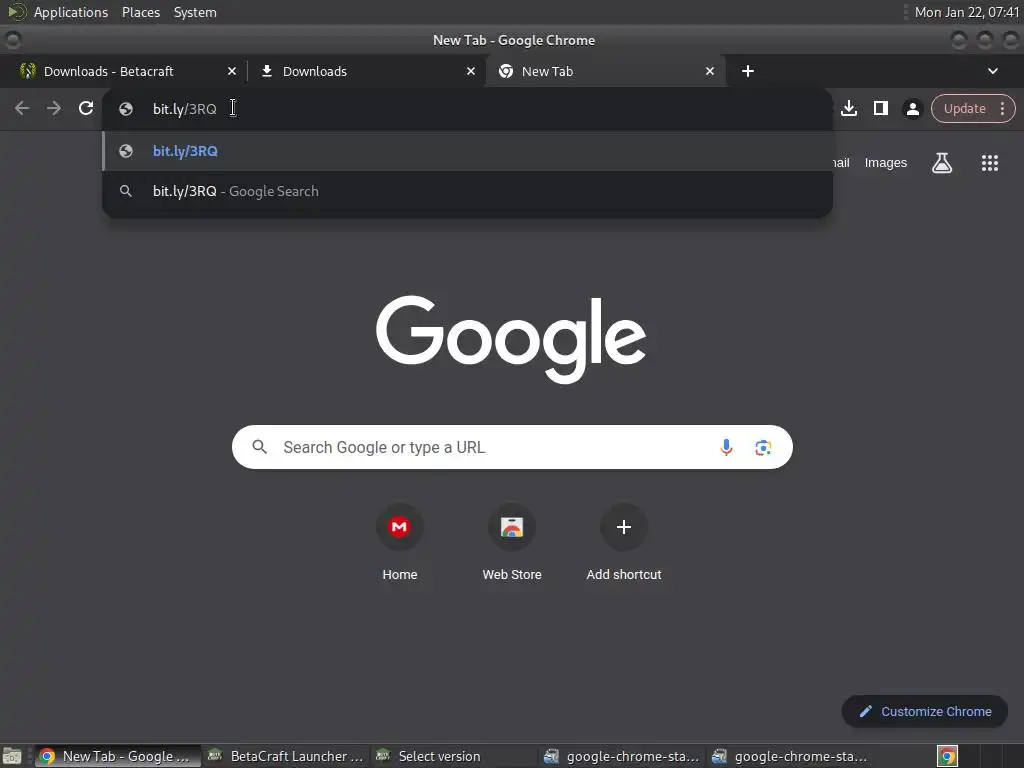Click in the address bar text
The width and height of the screenshot is (1024, 768).
[x=184, y=109]
